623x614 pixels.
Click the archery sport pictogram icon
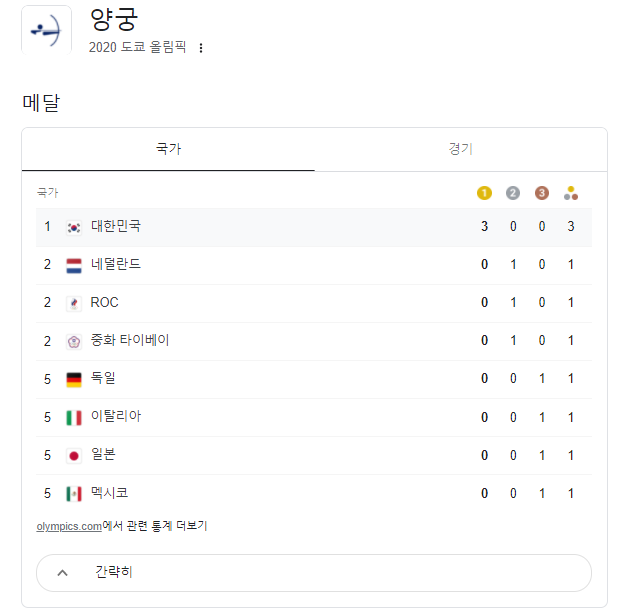pyautogui.click(x=46, y=30)
